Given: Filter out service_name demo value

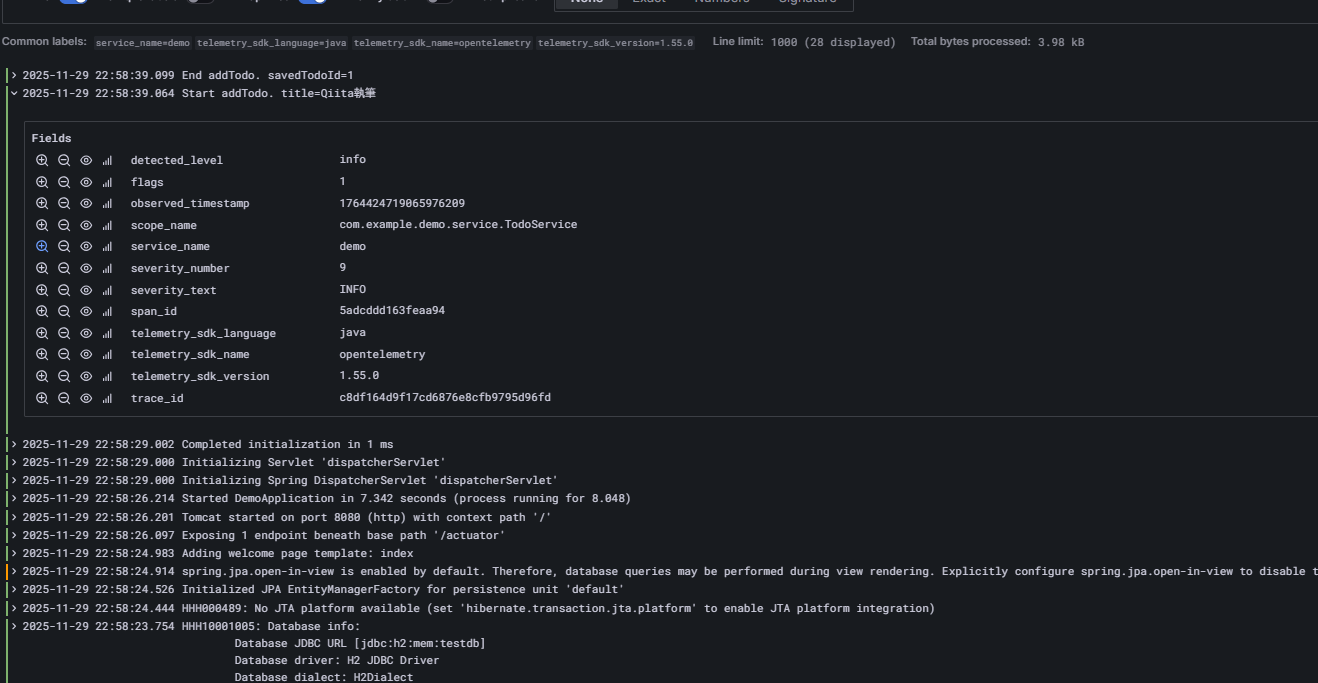Looking at the screenshot, I should click(x=64, y=246).
